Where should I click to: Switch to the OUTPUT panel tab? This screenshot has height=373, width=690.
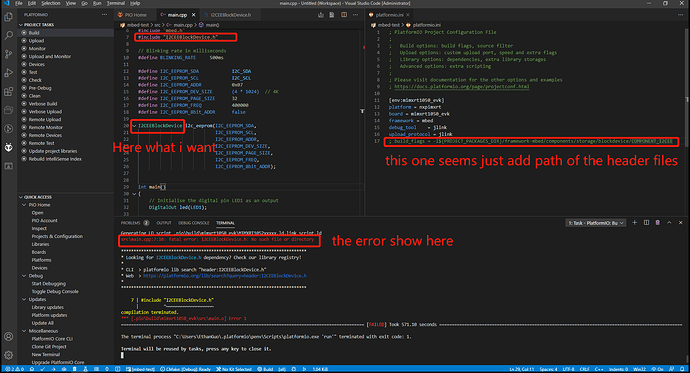[x=164, y=223]
